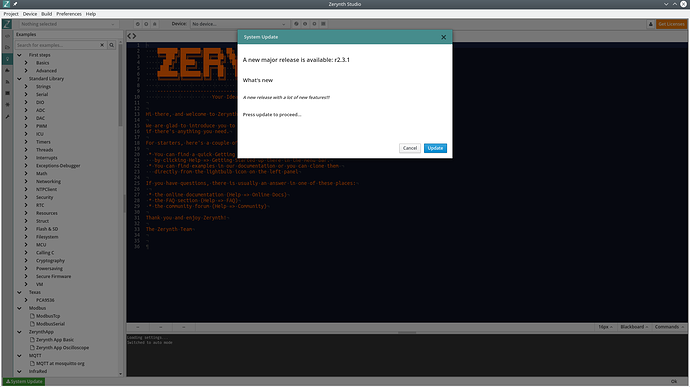
Task: Click the pin icon in the window title bar
Action: coord(15,4)
